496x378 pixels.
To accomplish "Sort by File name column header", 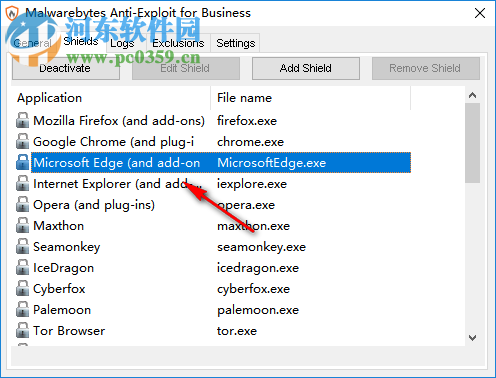I will (x=311, y=98).
